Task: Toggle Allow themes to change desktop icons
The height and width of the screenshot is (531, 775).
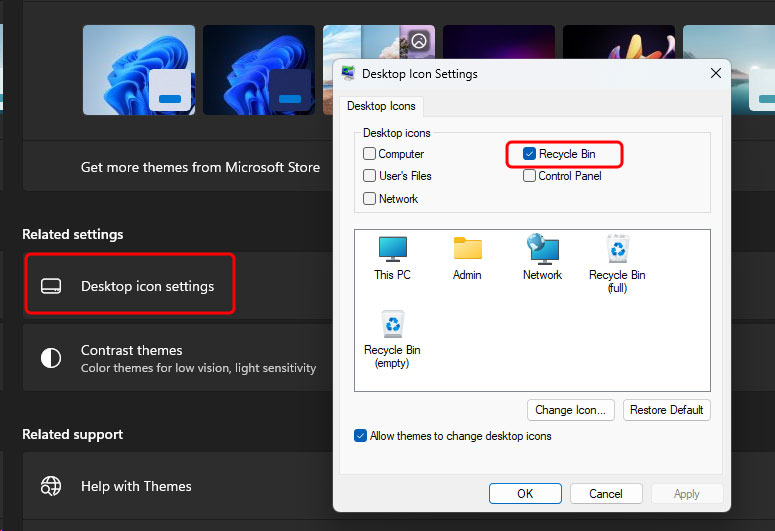Action: coord(360,436)
